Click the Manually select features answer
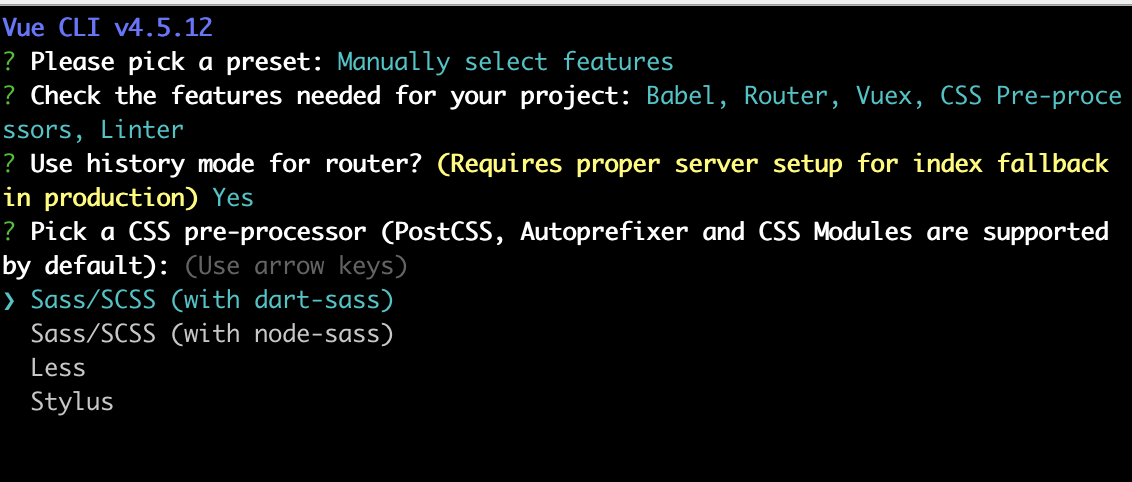 pyautogui.click(x=505, y=62)
